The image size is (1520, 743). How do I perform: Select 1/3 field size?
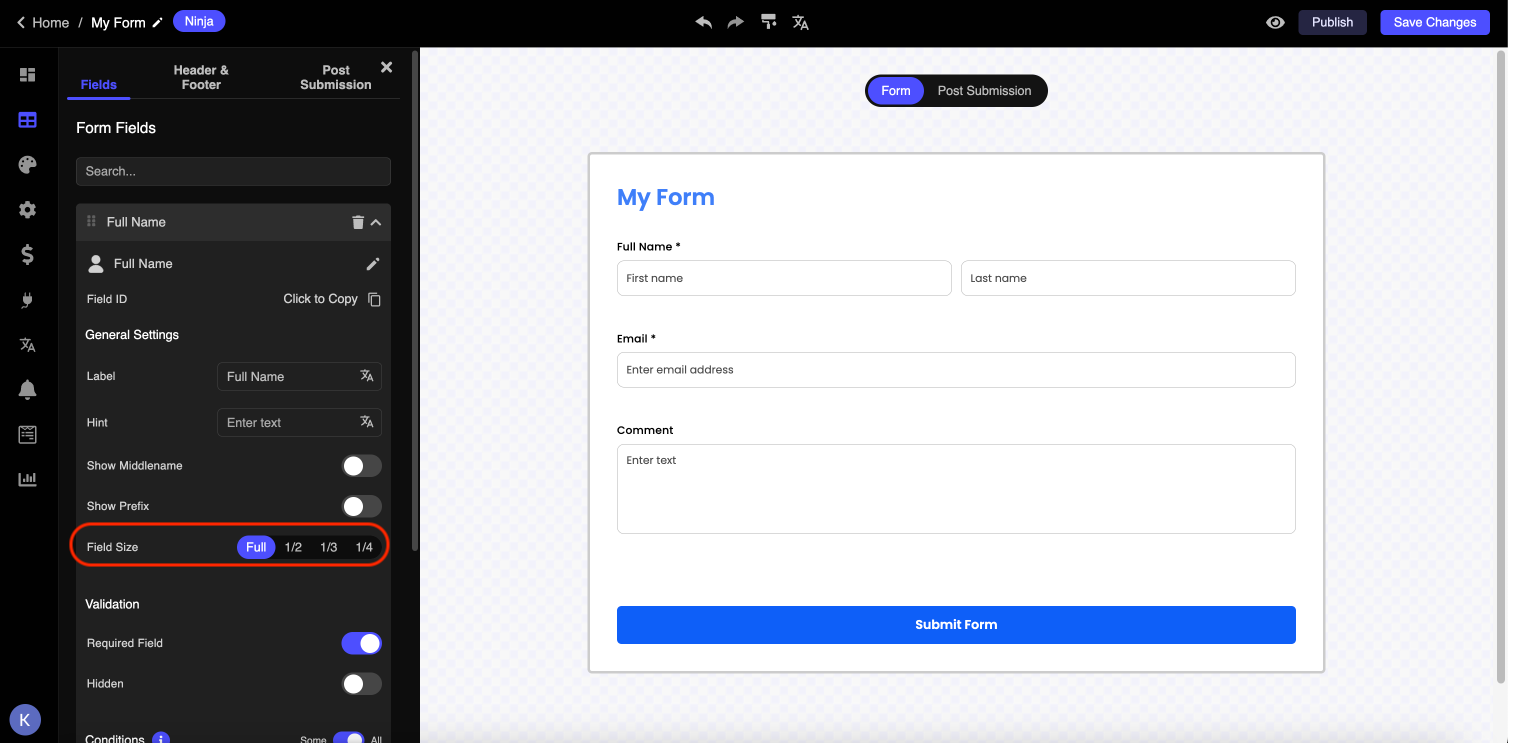(328, 547)
